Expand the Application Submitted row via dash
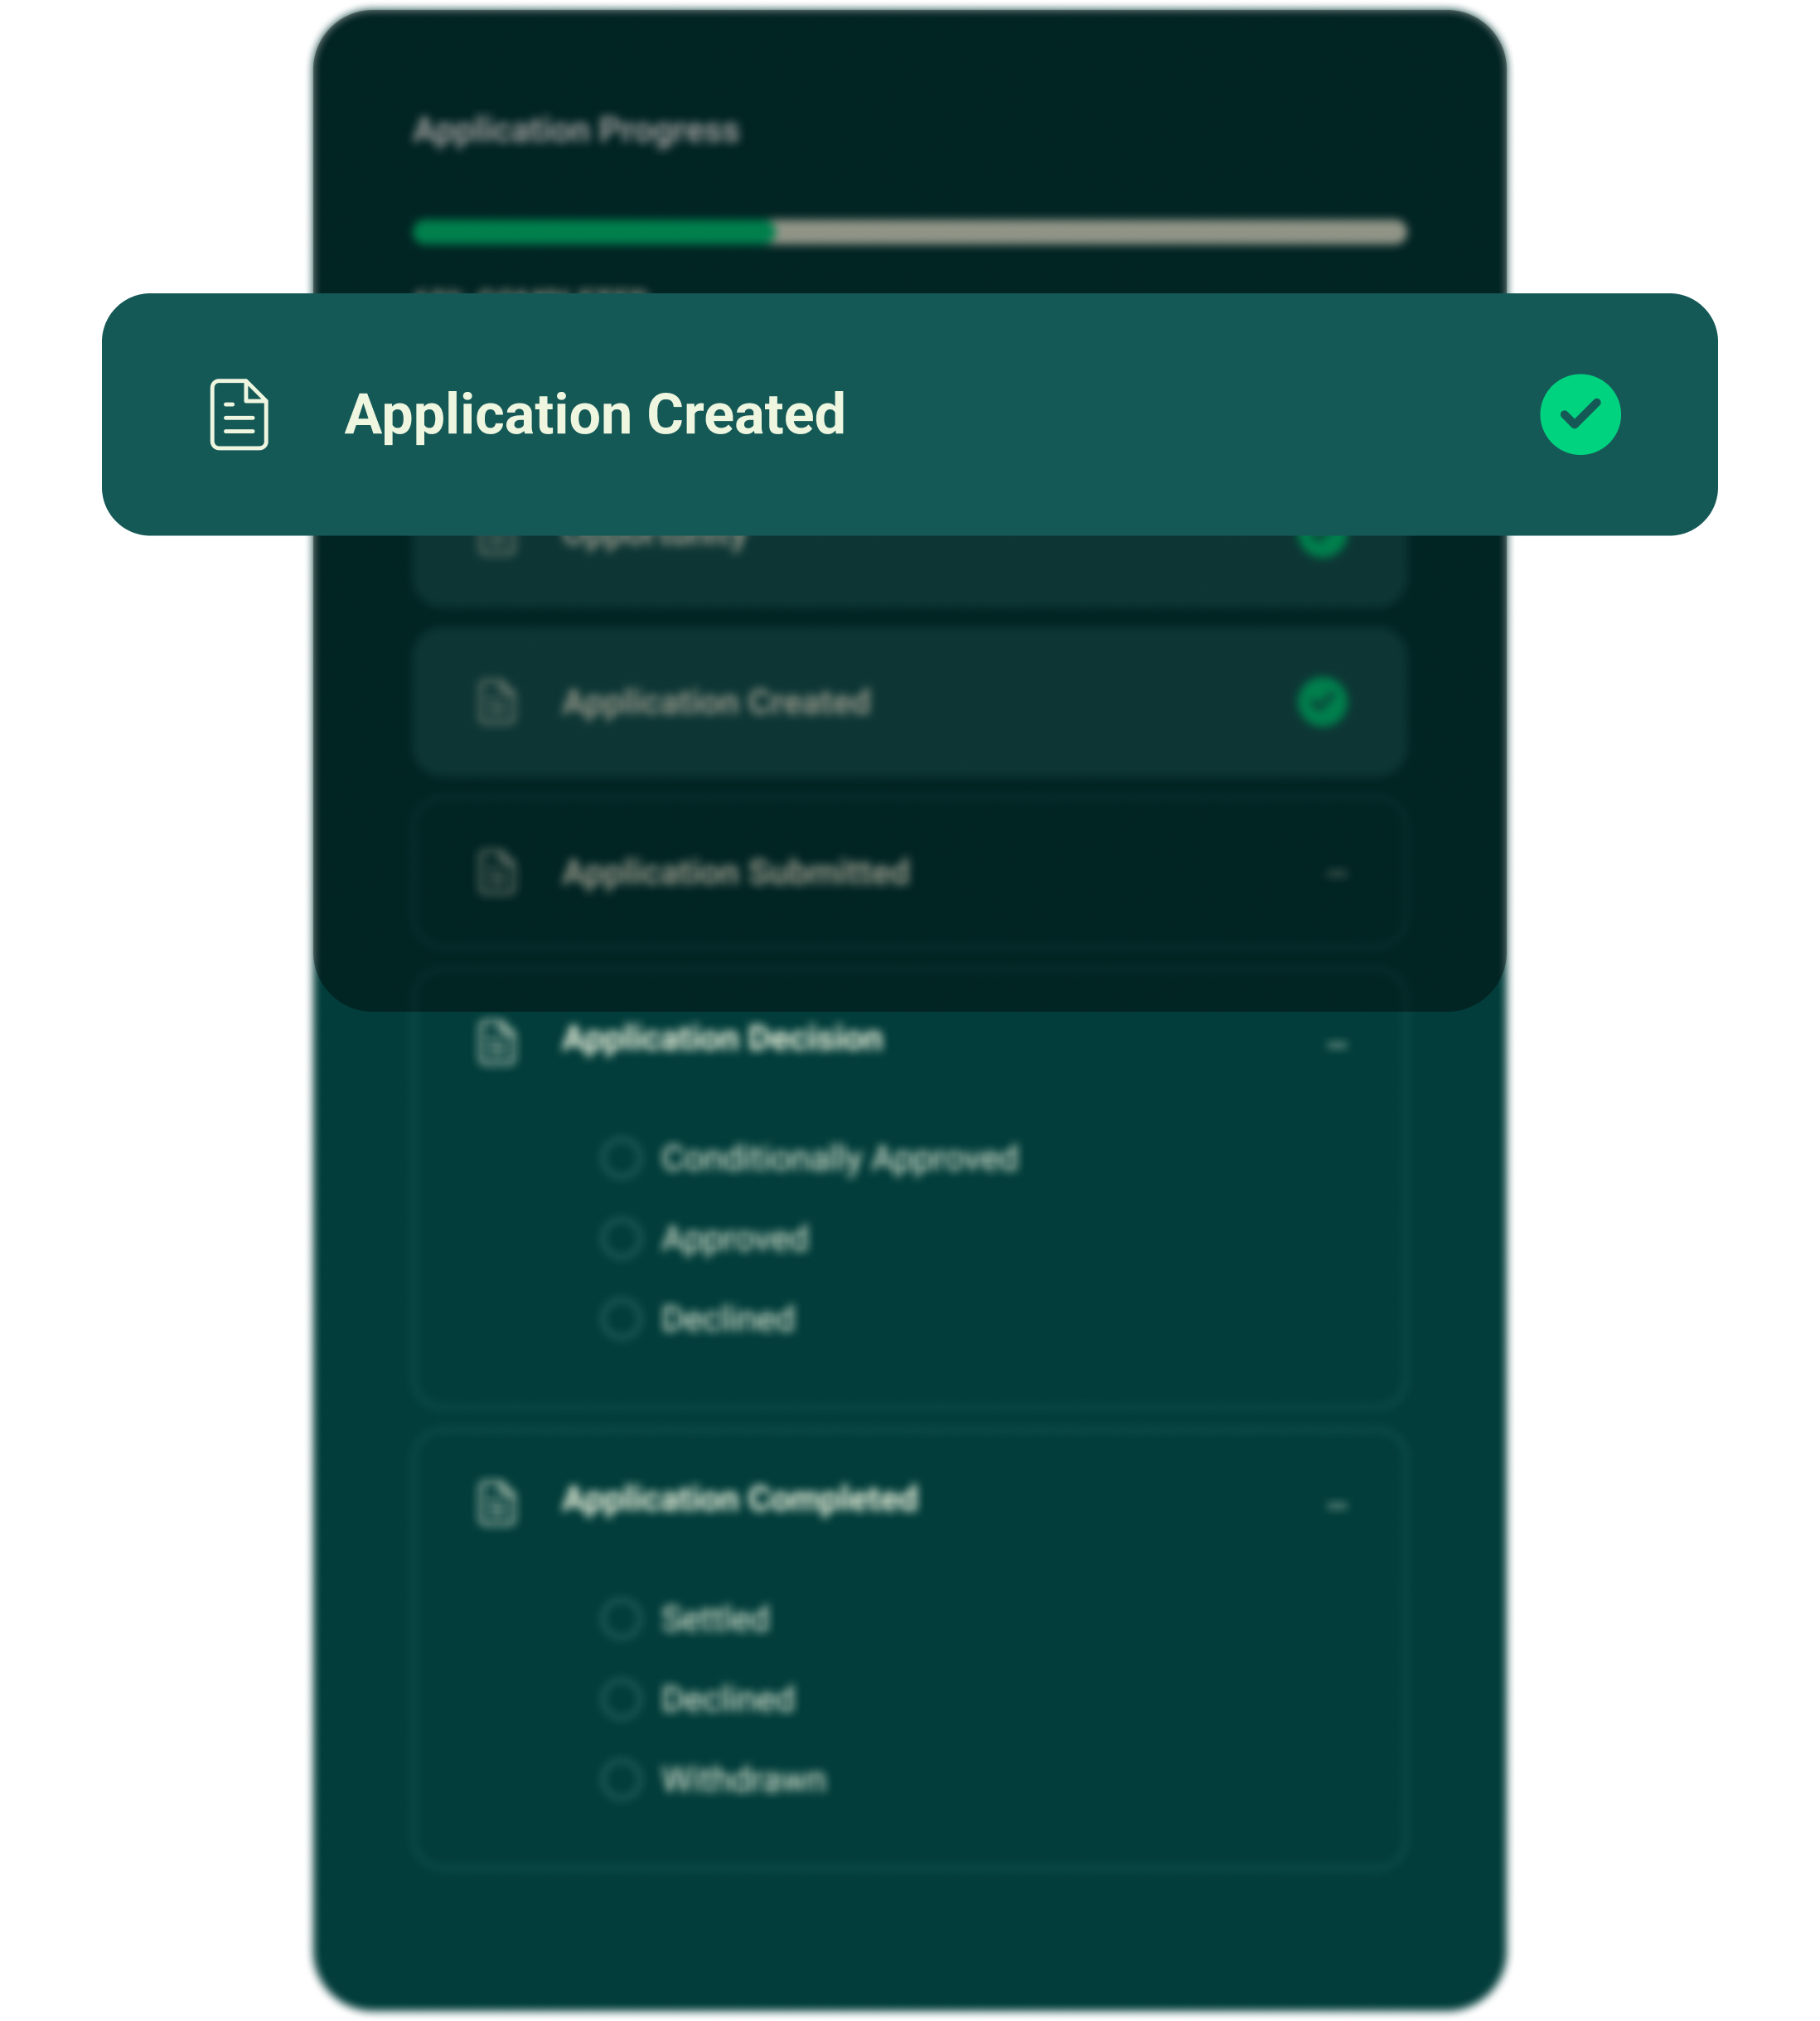 tap(1337, 874)
